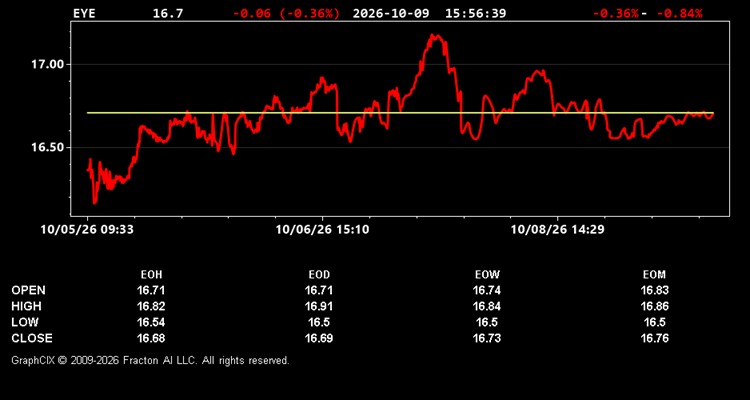The image size is (750, 400).
Task: Select EOD close value 16.69
Action: click(x=319, y=338)
